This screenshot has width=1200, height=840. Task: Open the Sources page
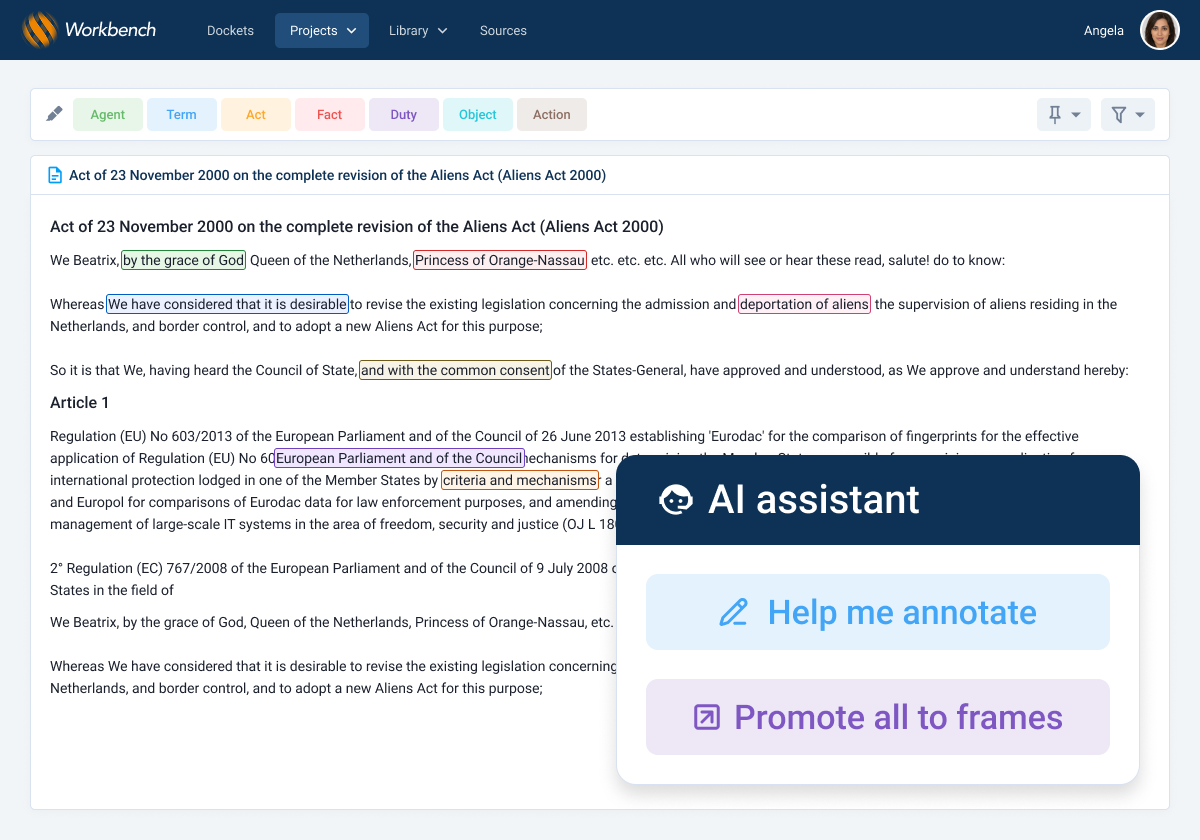[503, 30]
